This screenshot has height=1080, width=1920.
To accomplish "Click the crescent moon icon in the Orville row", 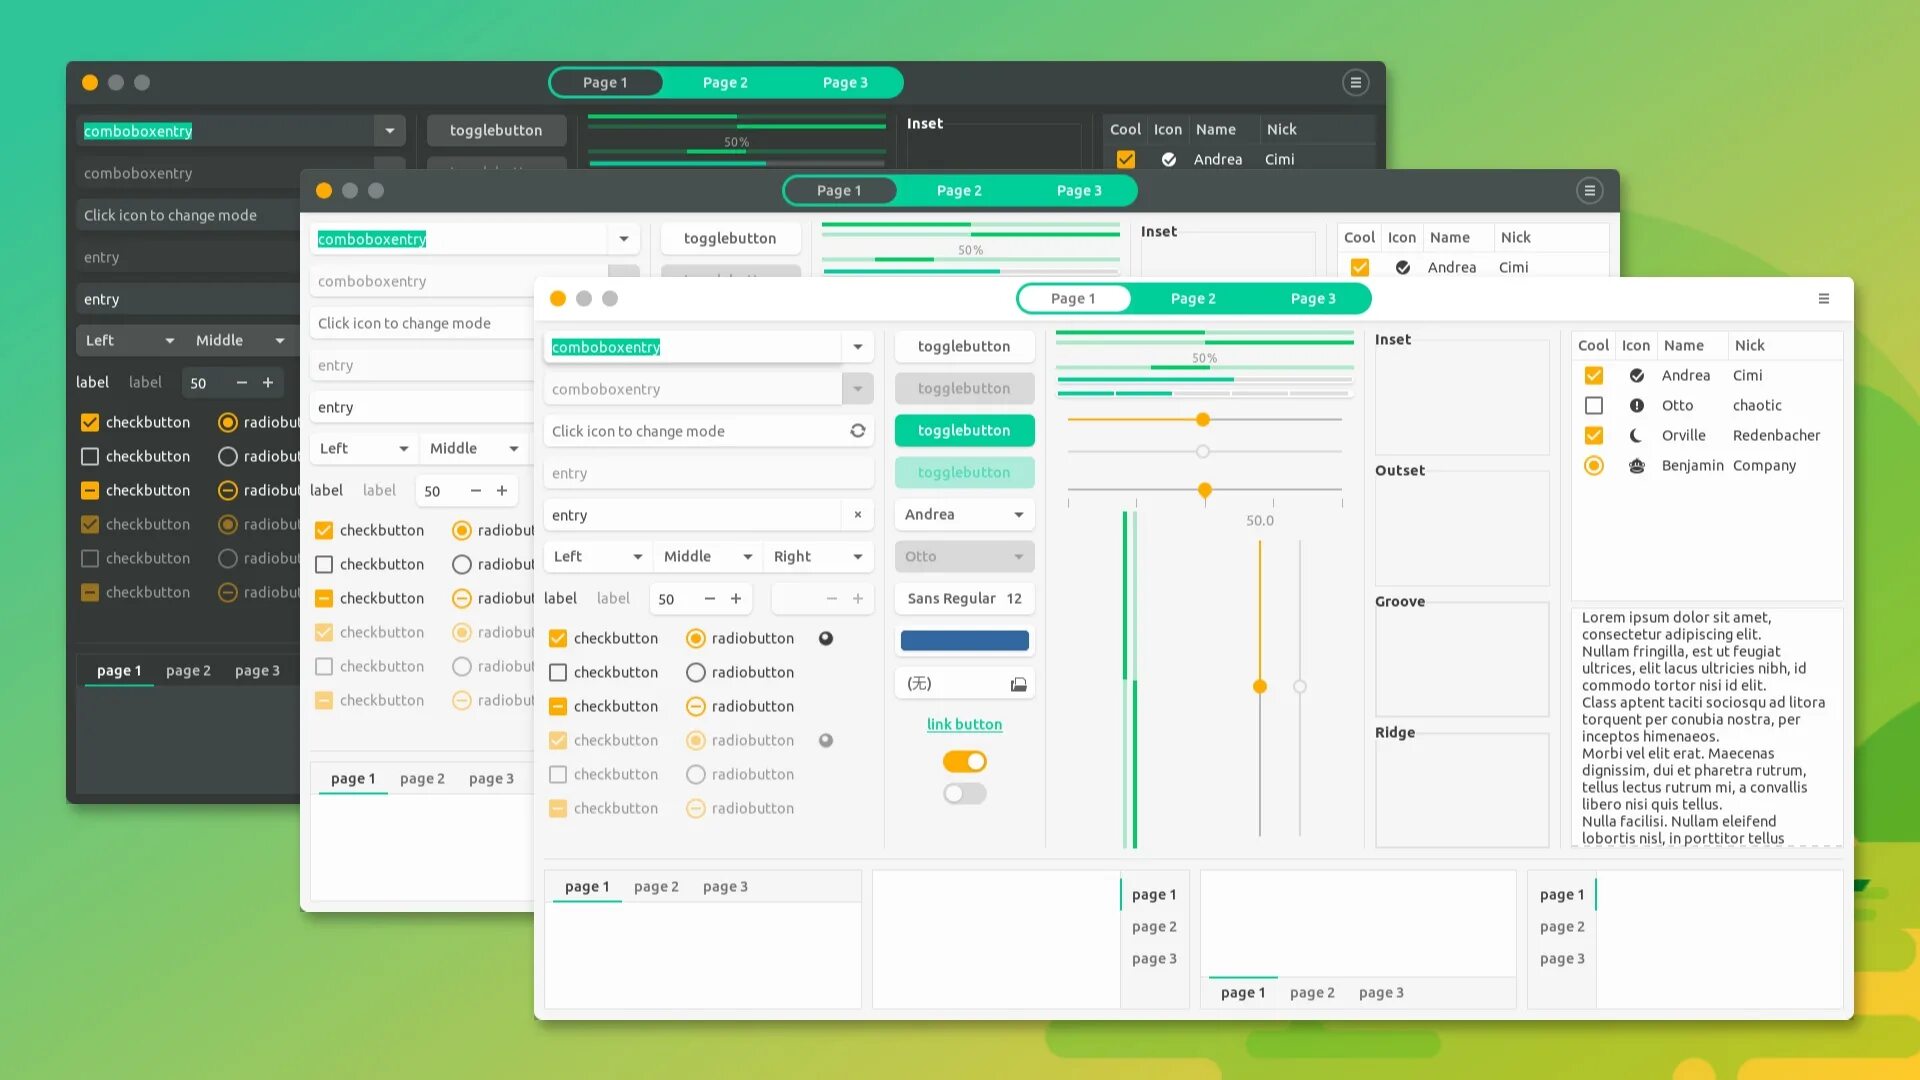I will 1636,436.
